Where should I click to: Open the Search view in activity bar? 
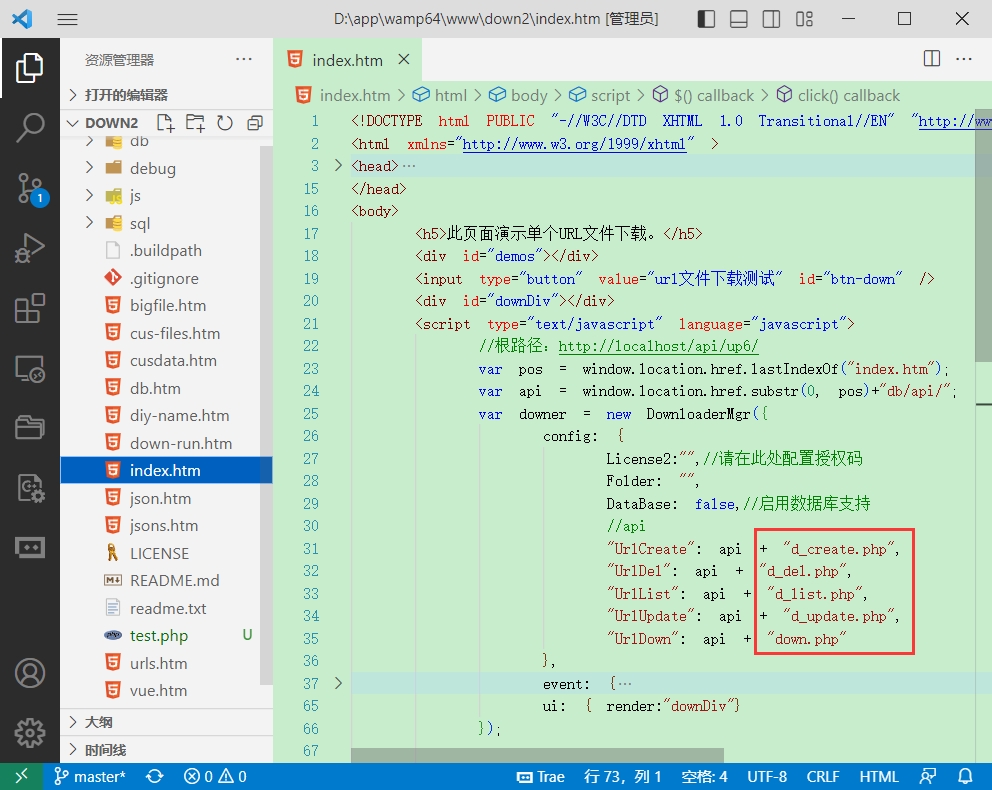coord(30,127)
